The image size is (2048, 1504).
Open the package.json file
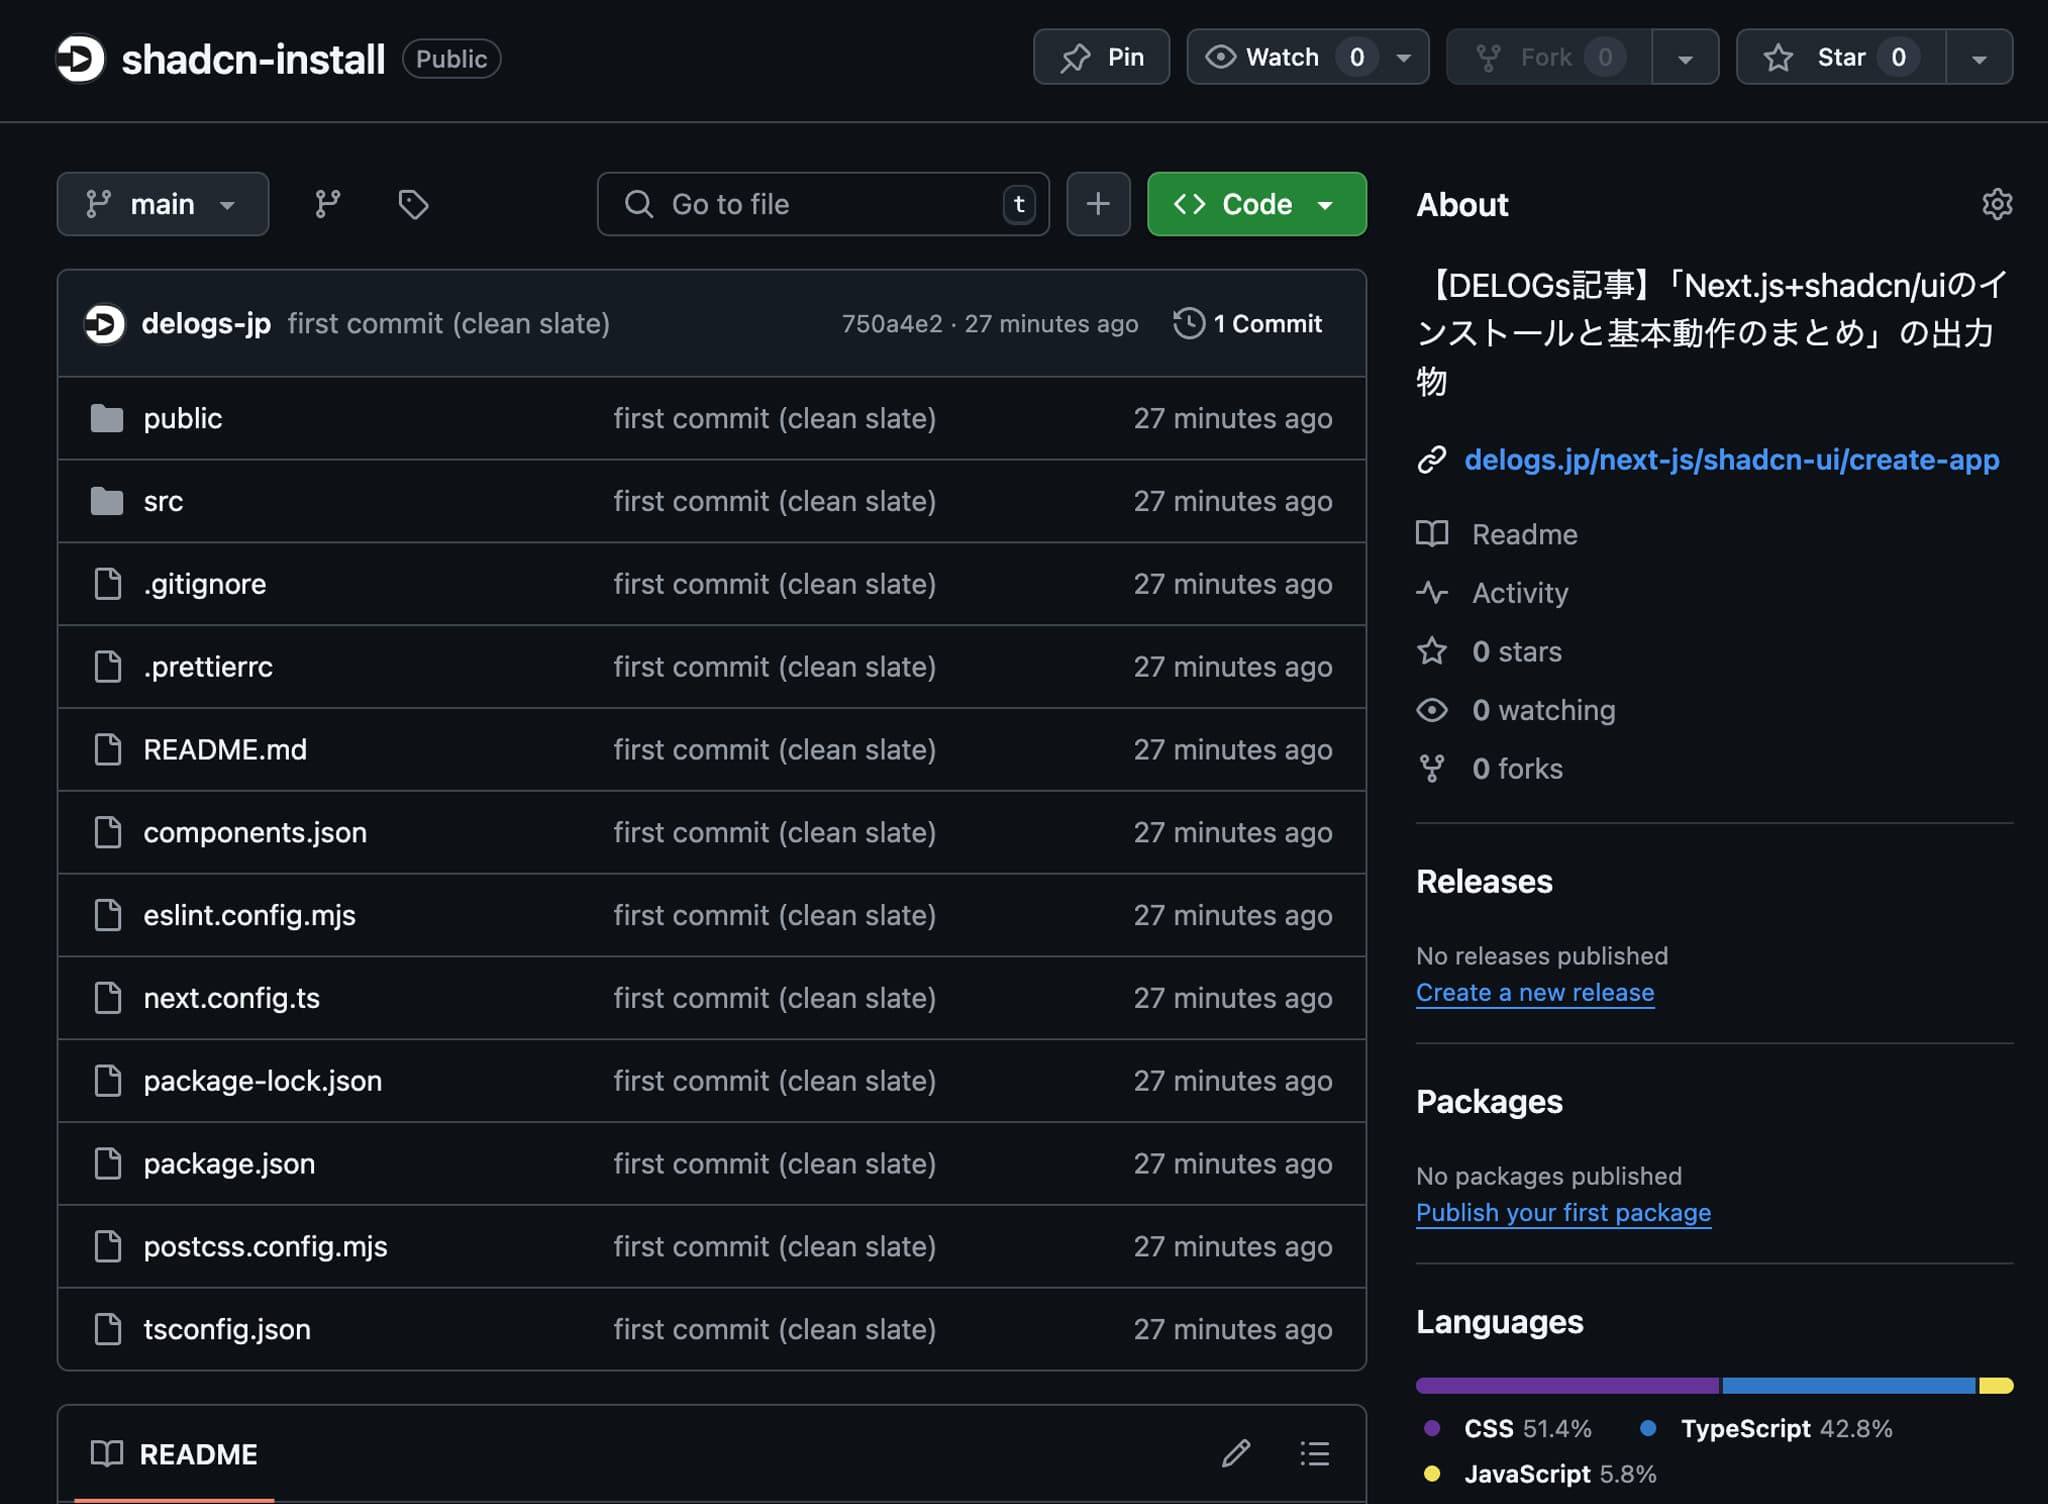229,1164
